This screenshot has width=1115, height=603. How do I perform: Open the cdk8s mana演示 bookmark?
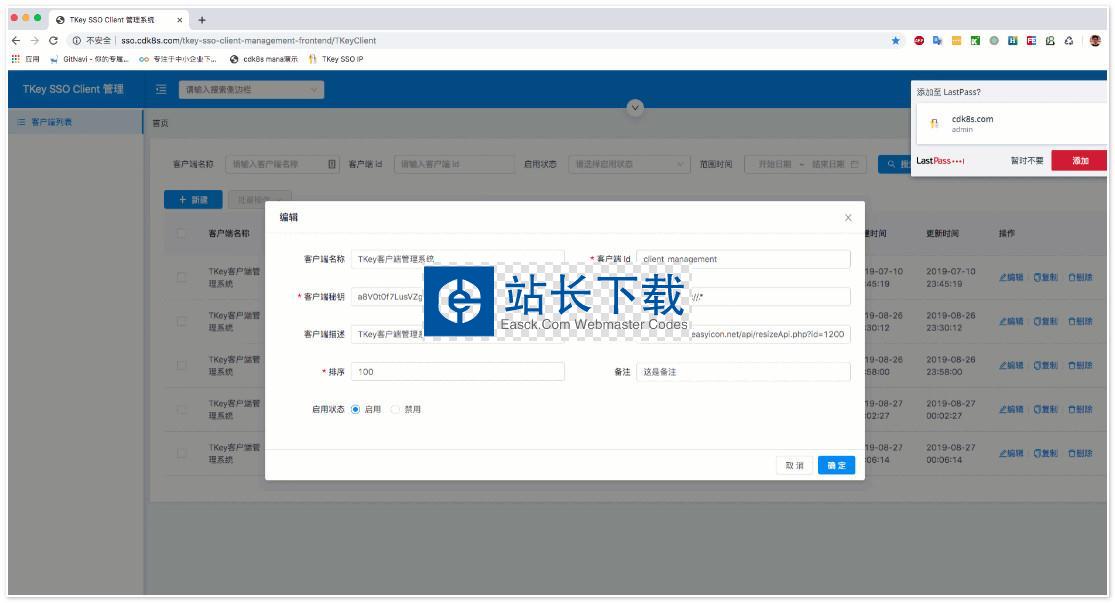click(x=264, y=59)
